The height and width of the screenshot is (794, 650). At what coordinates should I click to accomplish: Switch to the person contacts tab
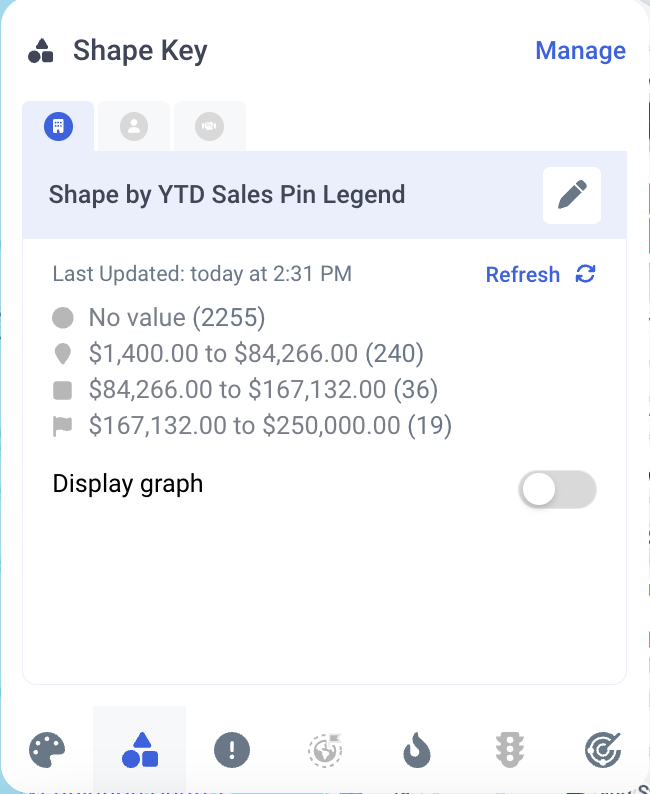pyautogui.click(x=133, y=127)
